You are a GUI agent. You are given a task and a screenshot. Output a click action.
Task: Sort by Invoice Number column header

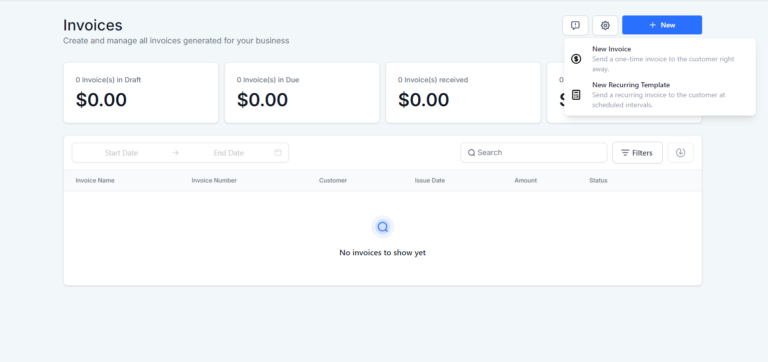coord(214,180)
